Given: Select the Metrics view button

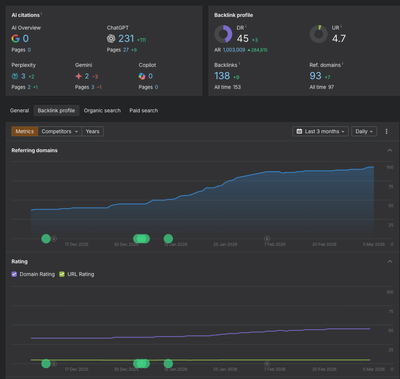Looking at the screenshot, I should click(25, 131).
